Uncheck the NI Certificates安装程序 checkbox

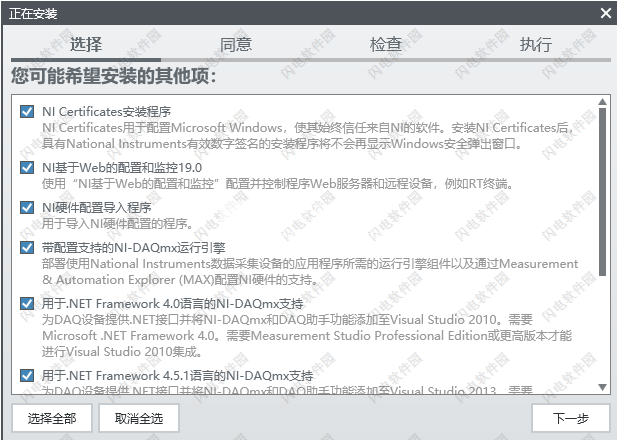[x=27, y=111]
